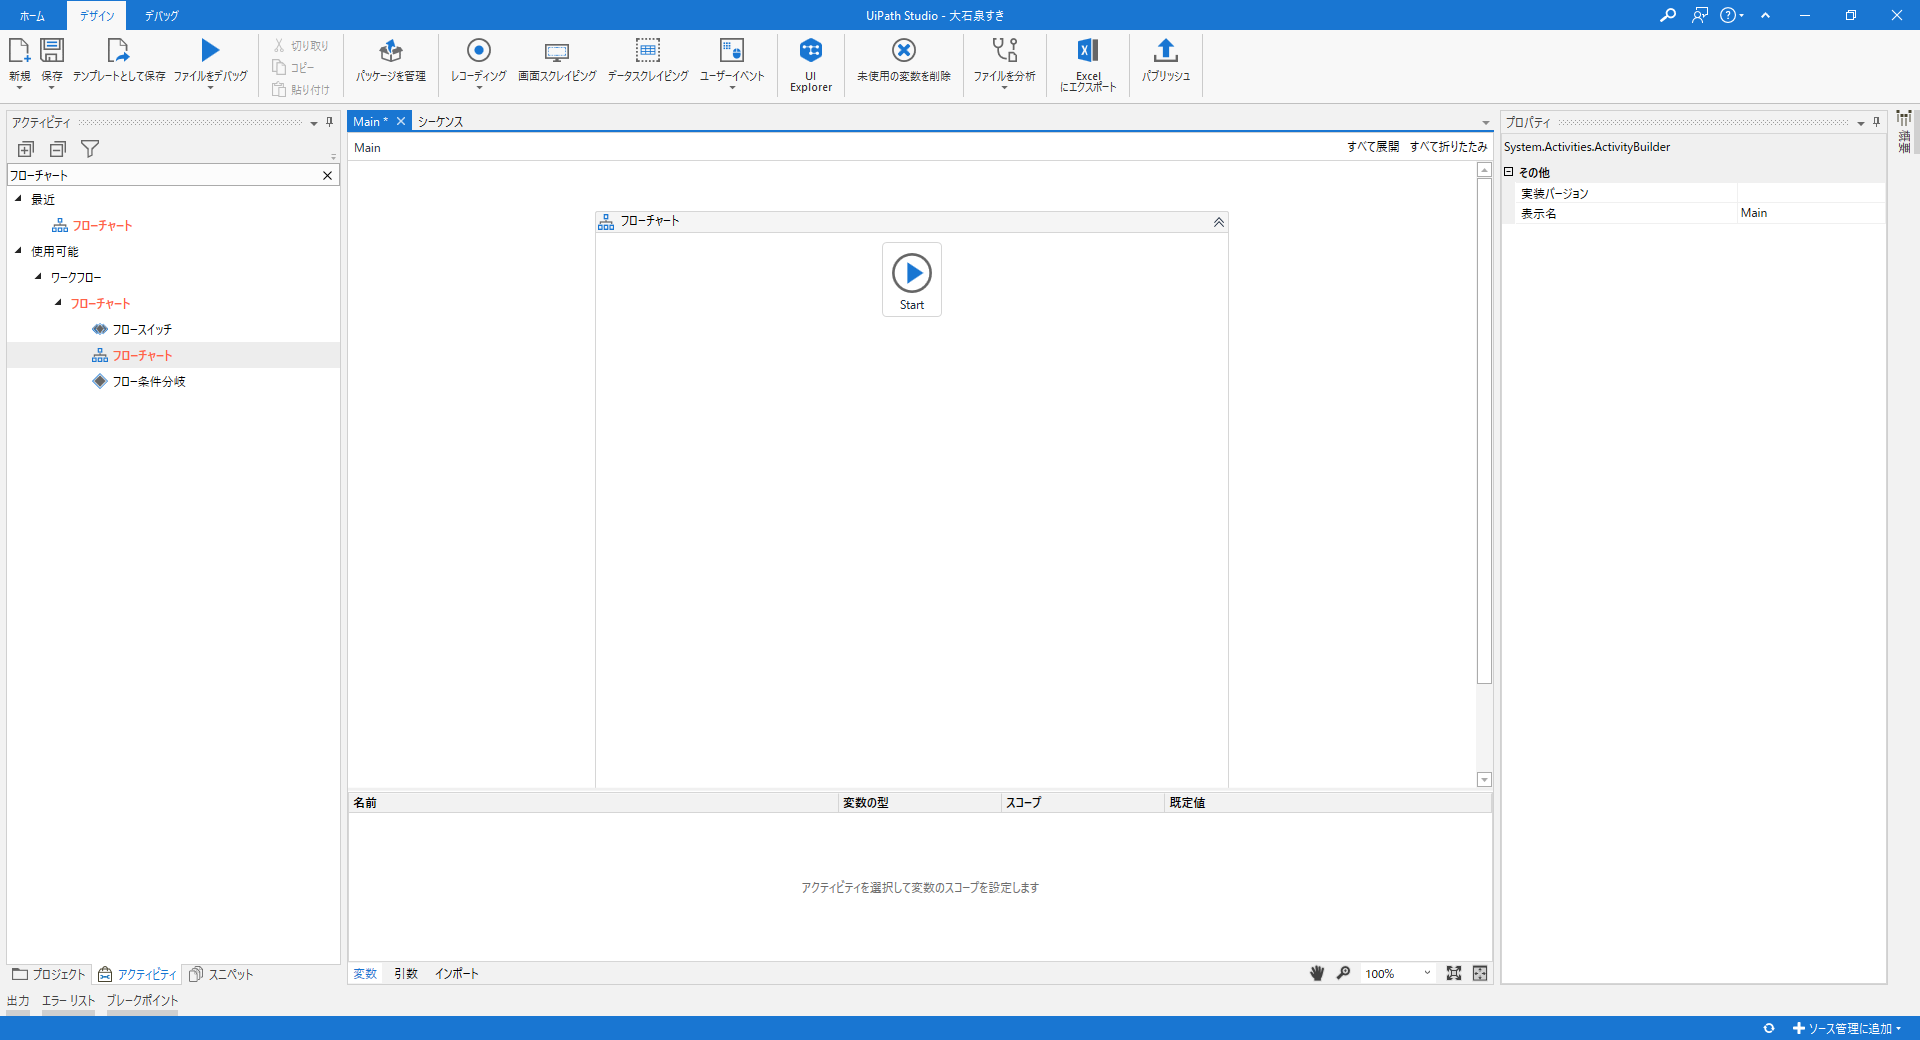The width and height of the screenshot is (1920, 1040).
Task: Close the Main document tab
Action: pyautogui.click(x=401, y=121)
